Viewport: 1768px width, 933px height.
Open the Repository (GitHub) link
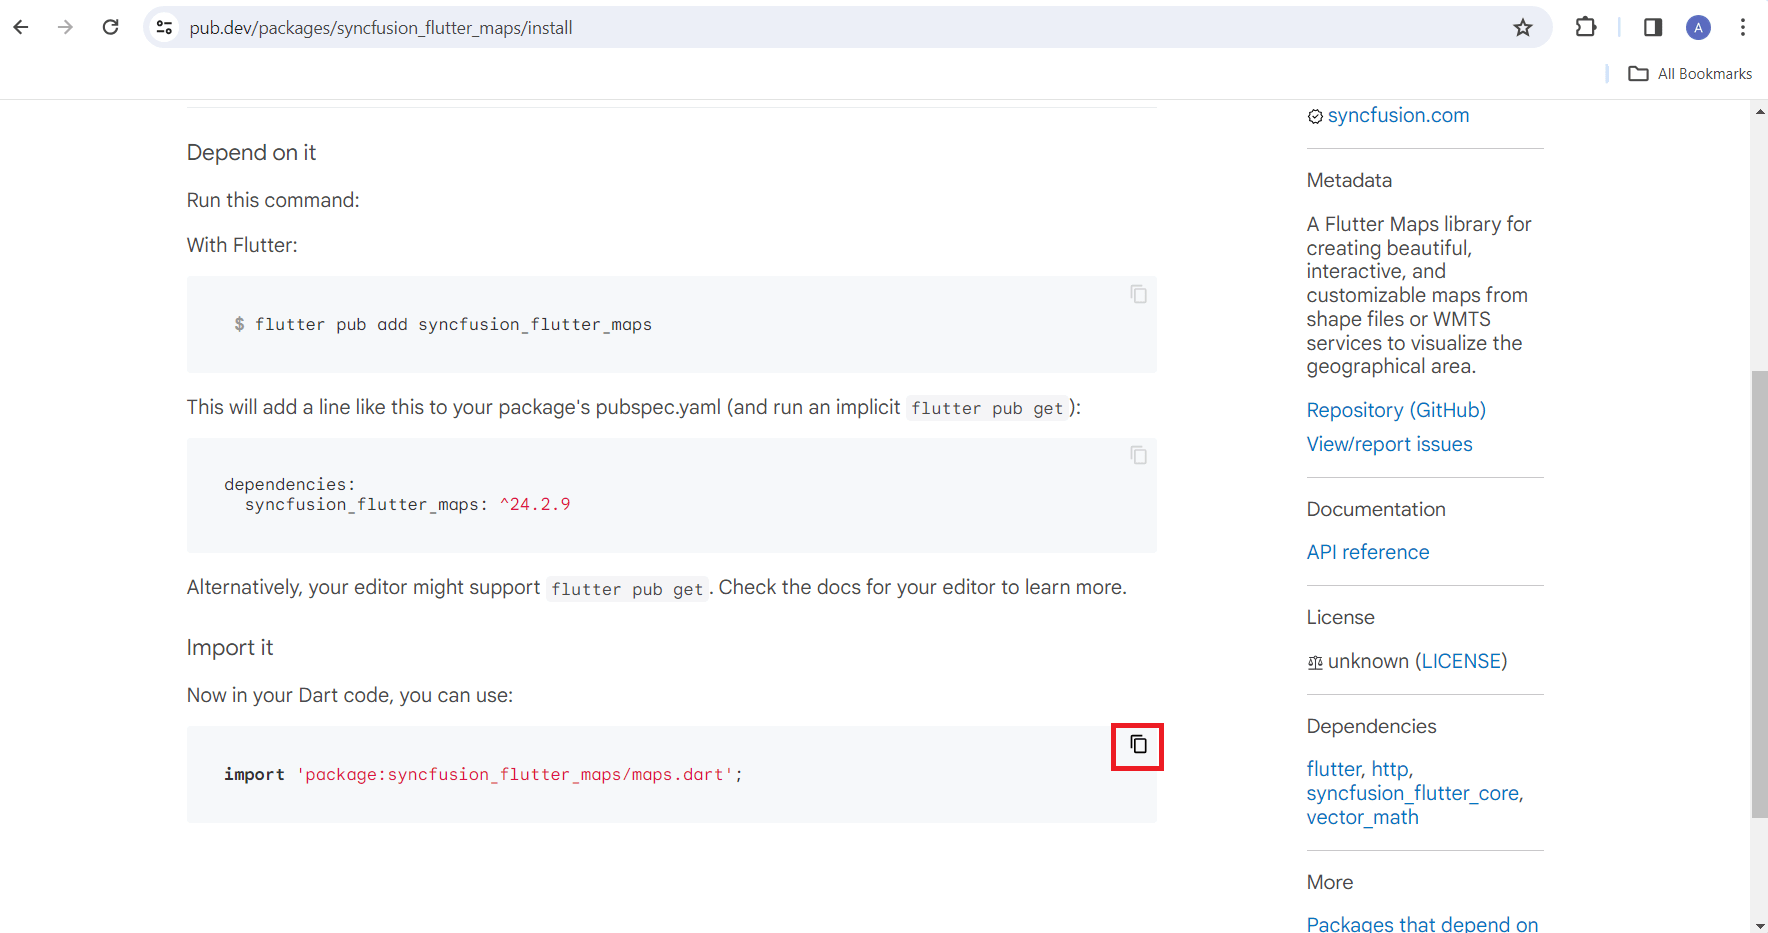point(1396,411)
